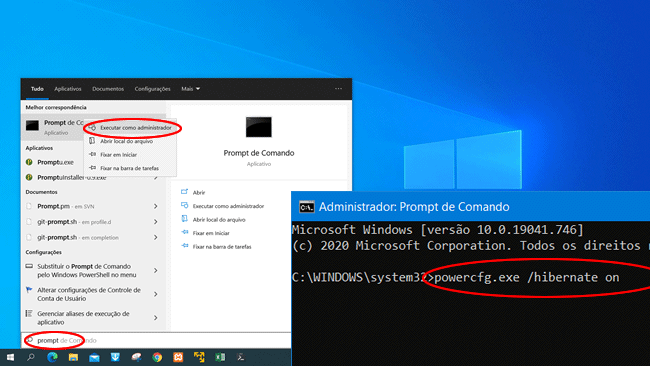
Task: Click the Prompt de Comando title in details pane
Action: pos(259,153)
